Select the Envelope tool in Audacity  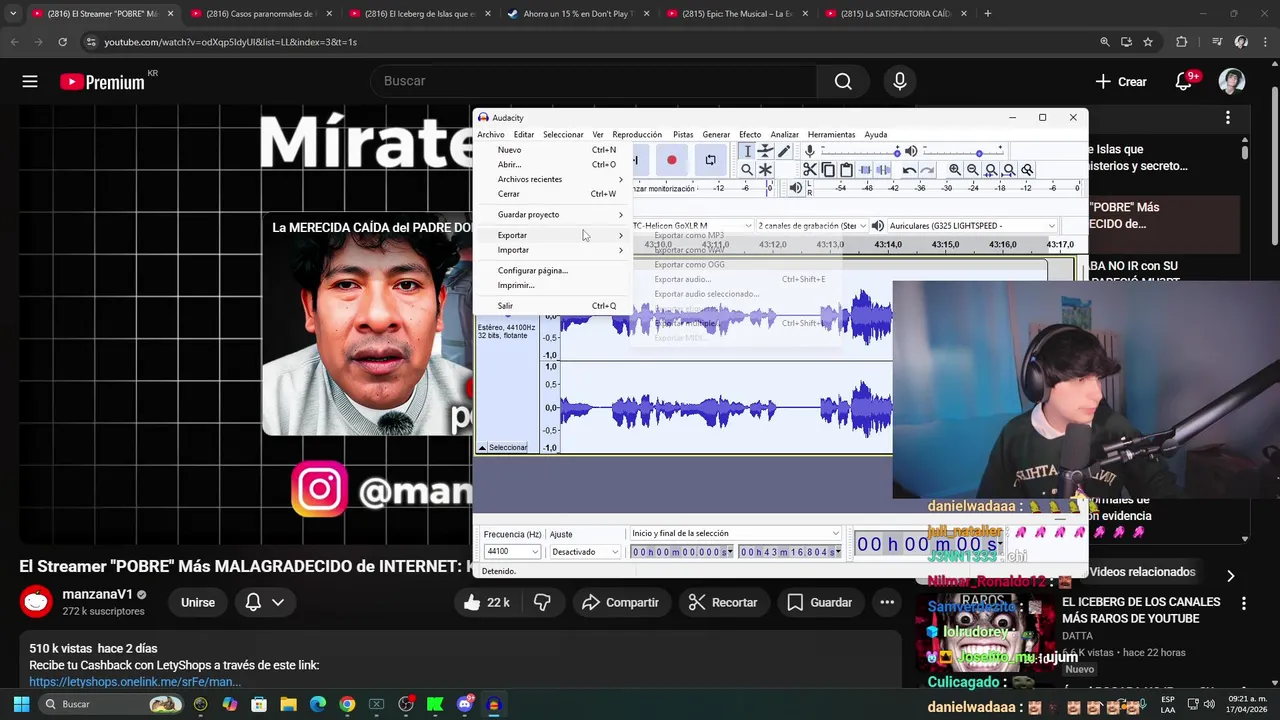[765, 151]
